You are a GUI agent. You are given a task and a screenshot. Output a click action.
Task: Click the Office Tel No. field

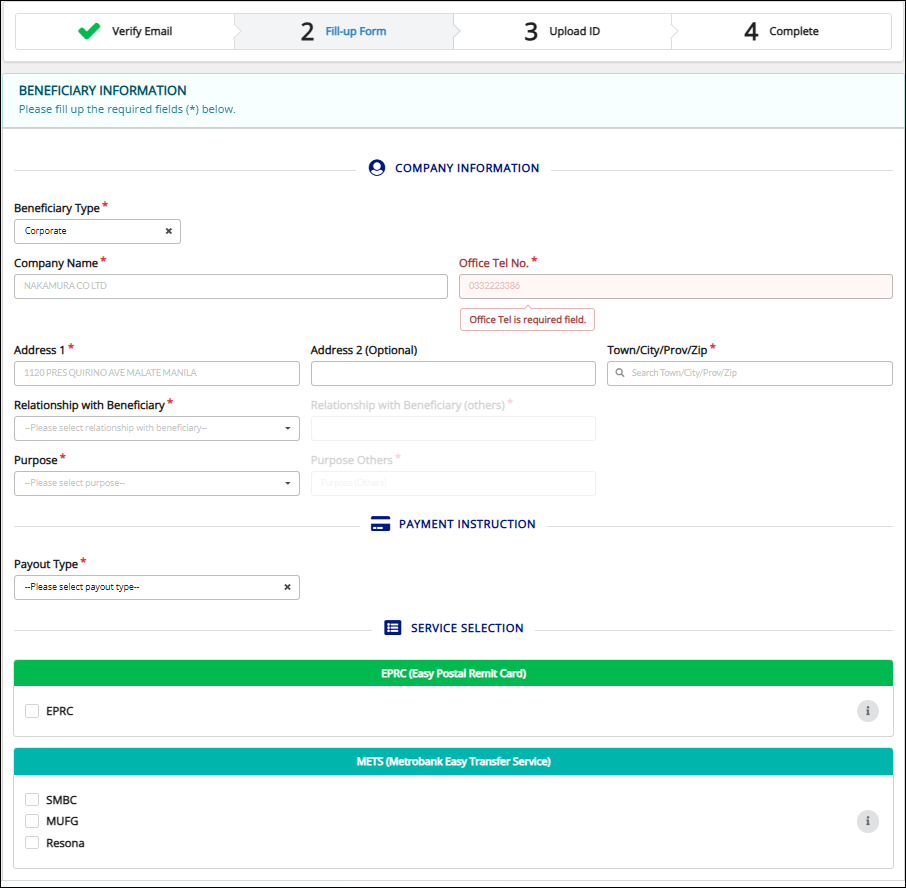(675, 286)
